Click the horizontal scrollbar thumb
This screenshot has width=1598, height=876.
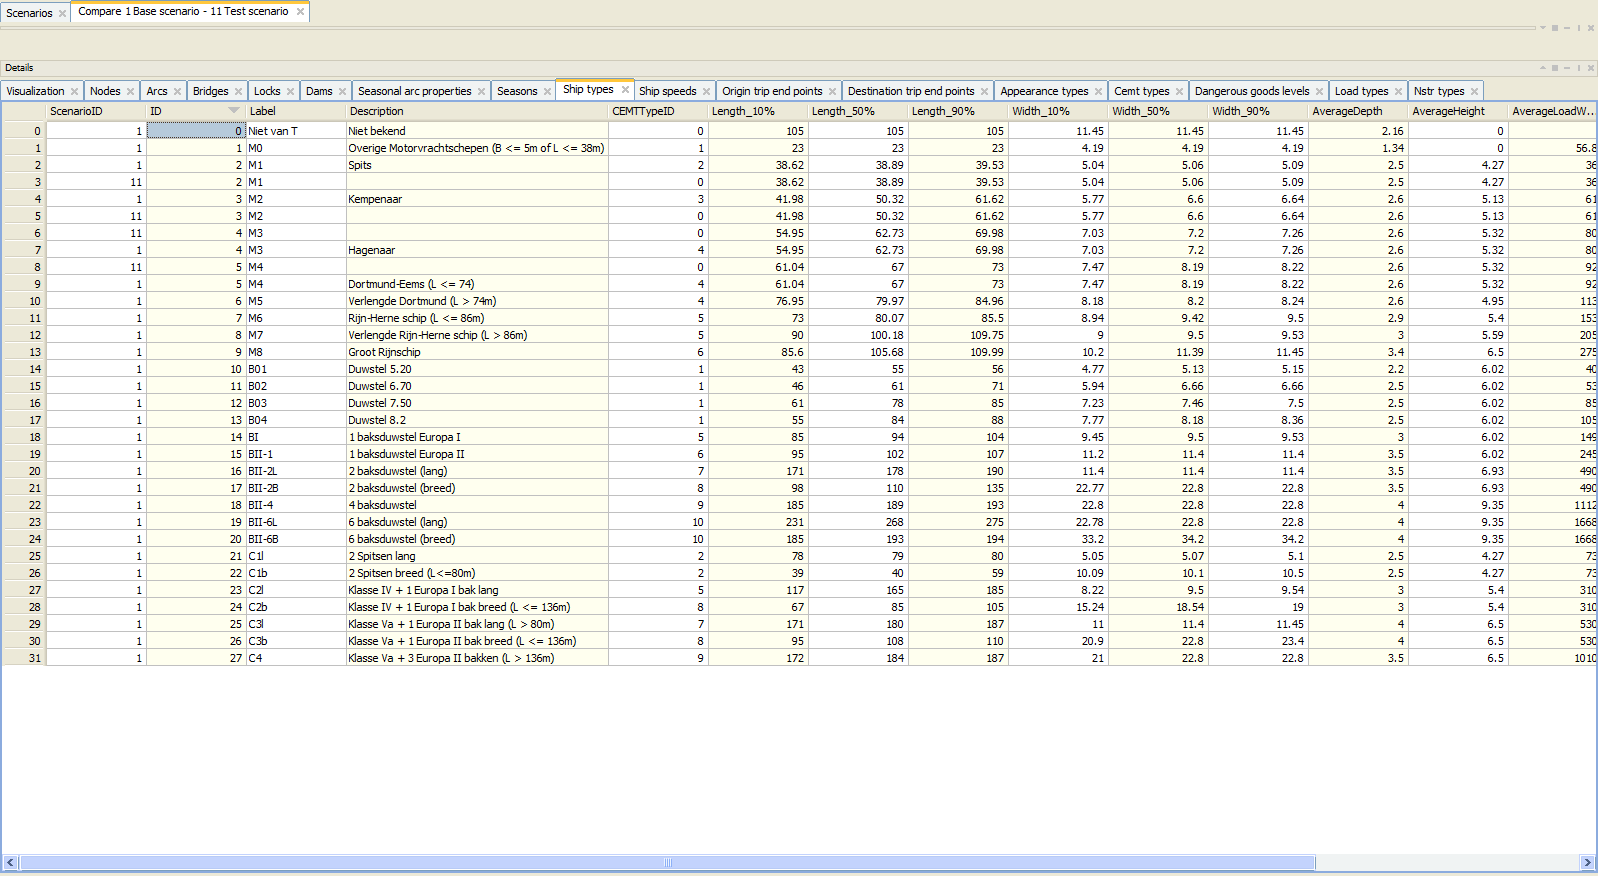pos(667,862)
